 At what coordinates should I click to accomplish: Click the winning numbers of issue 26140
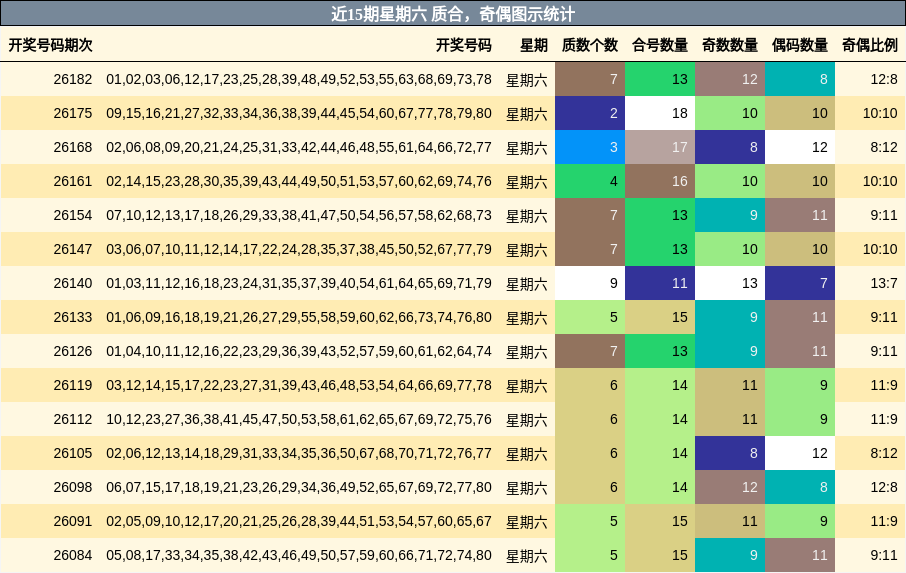[299, 284]
